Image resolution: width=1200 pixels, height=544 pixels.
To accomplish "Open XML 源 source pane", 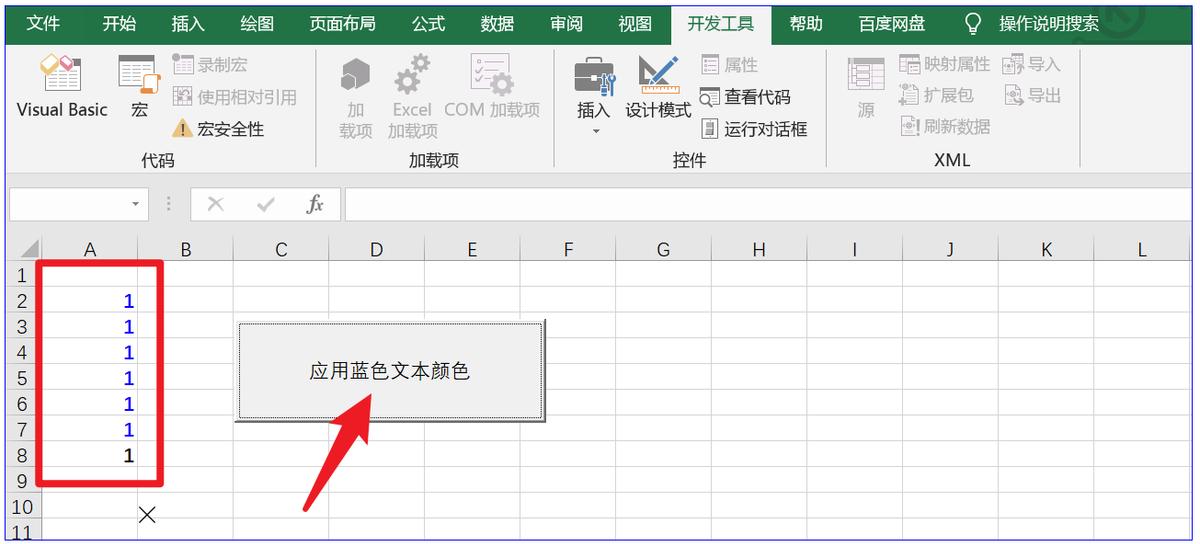I will click(x=866, y=87).
